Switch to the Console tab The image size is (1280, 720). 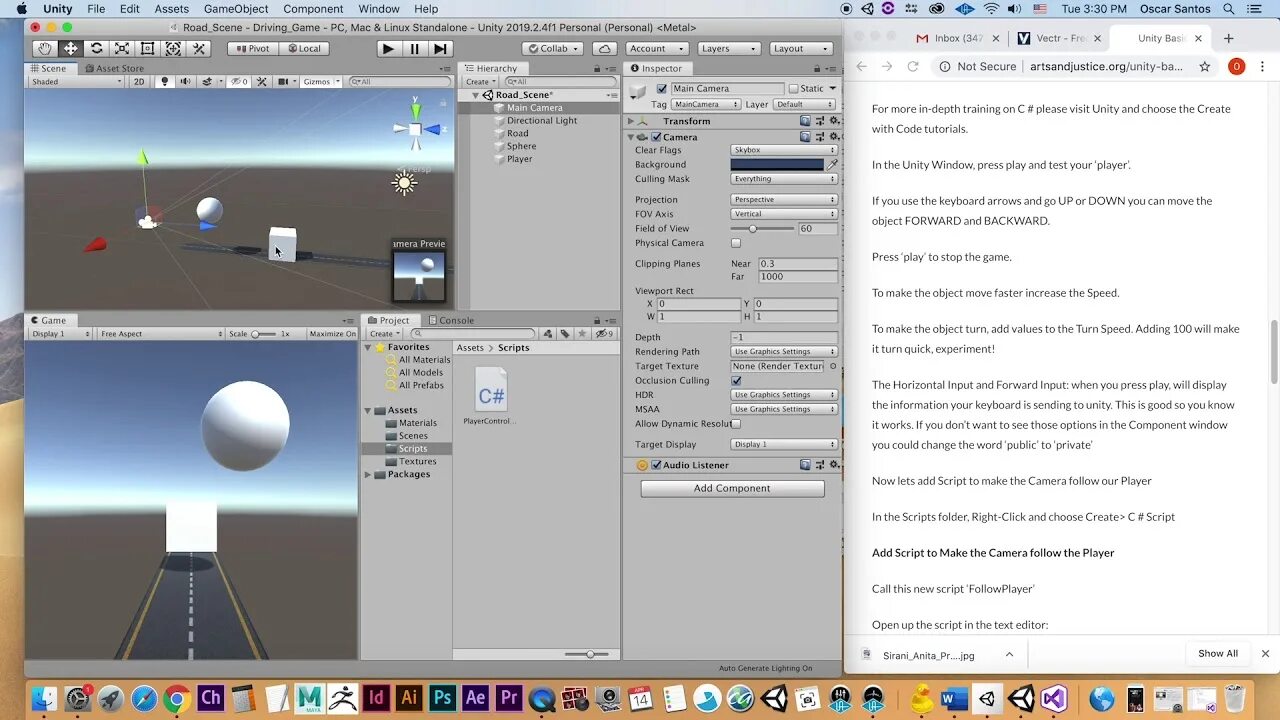[x=451, y=320]
